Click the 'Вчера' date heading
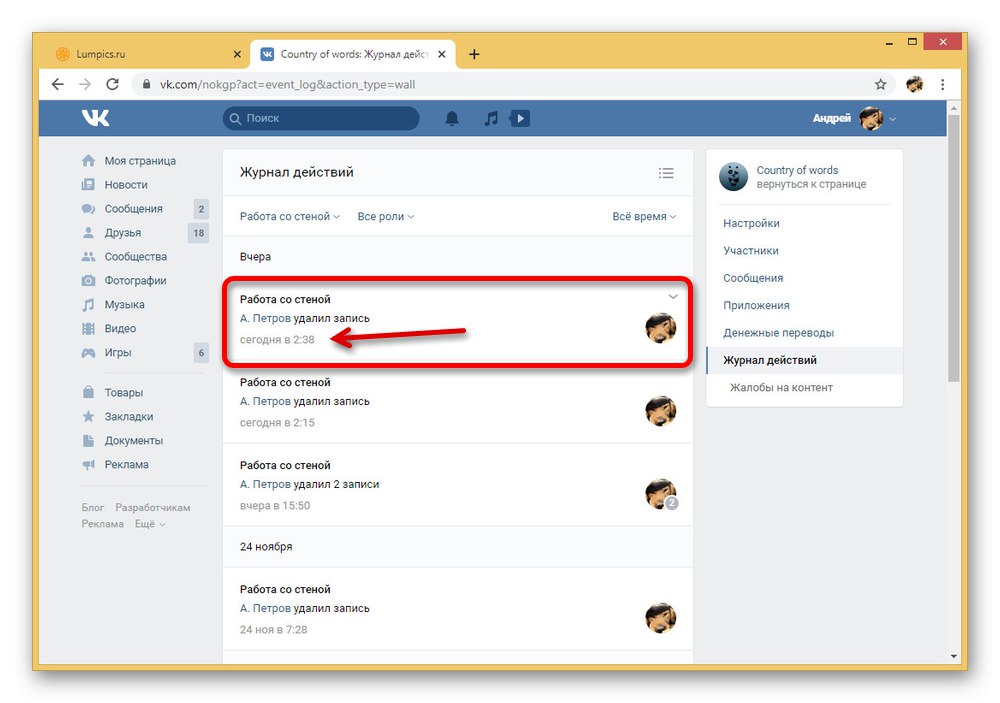 tap(255, 256)
